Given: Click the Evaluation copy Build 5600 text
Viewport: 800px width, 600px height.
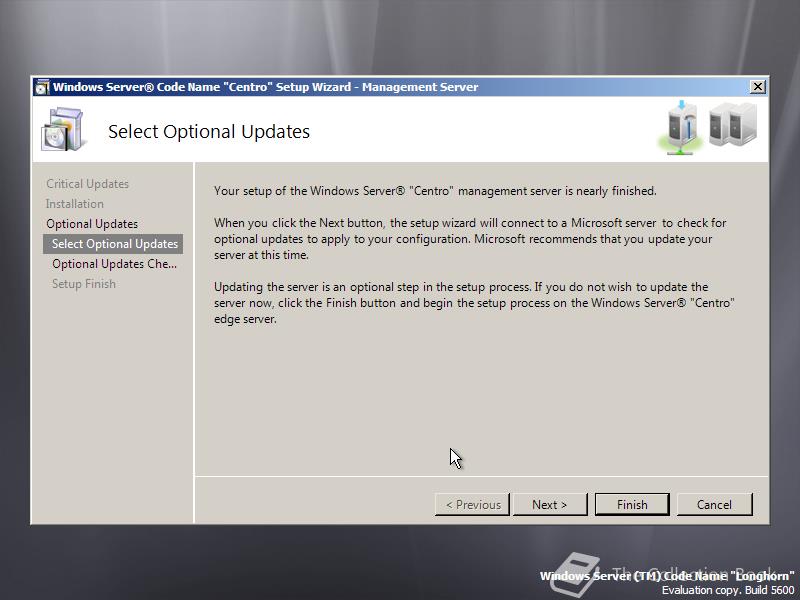Looking at the screenshot, I should [728, 590].
